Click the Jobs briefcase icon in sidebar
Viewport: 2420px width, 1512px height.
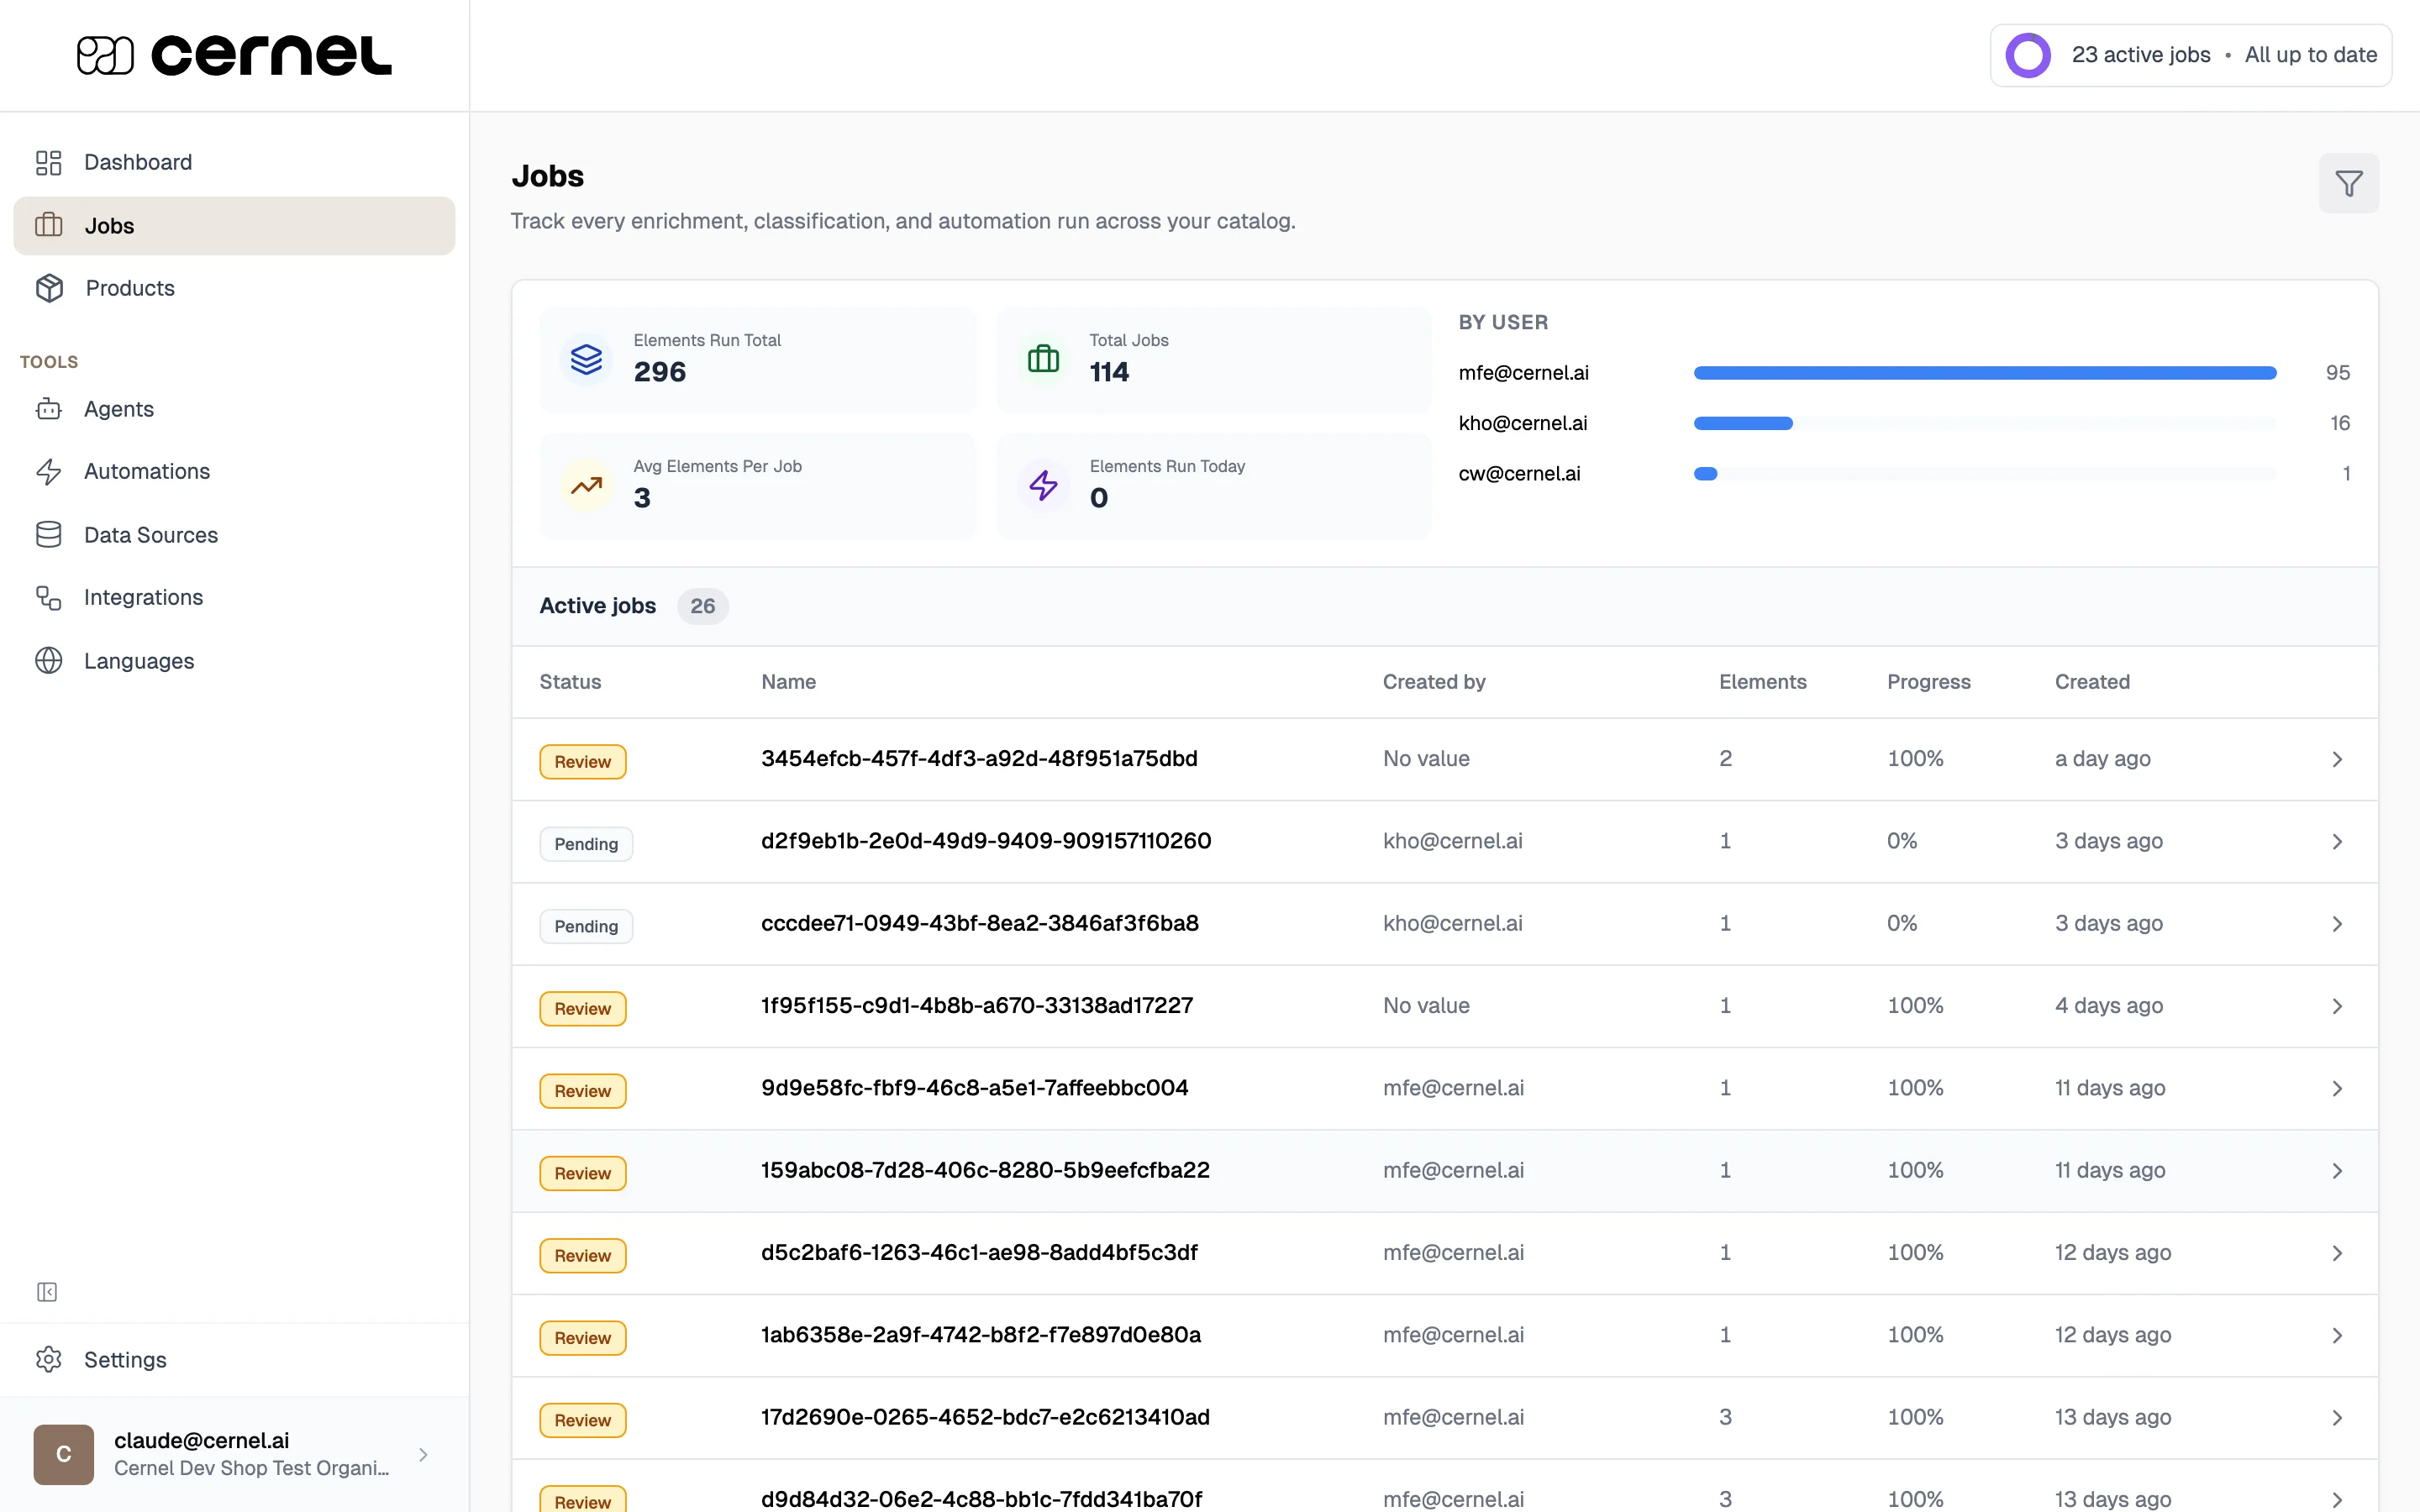click(x=48, y=225)
